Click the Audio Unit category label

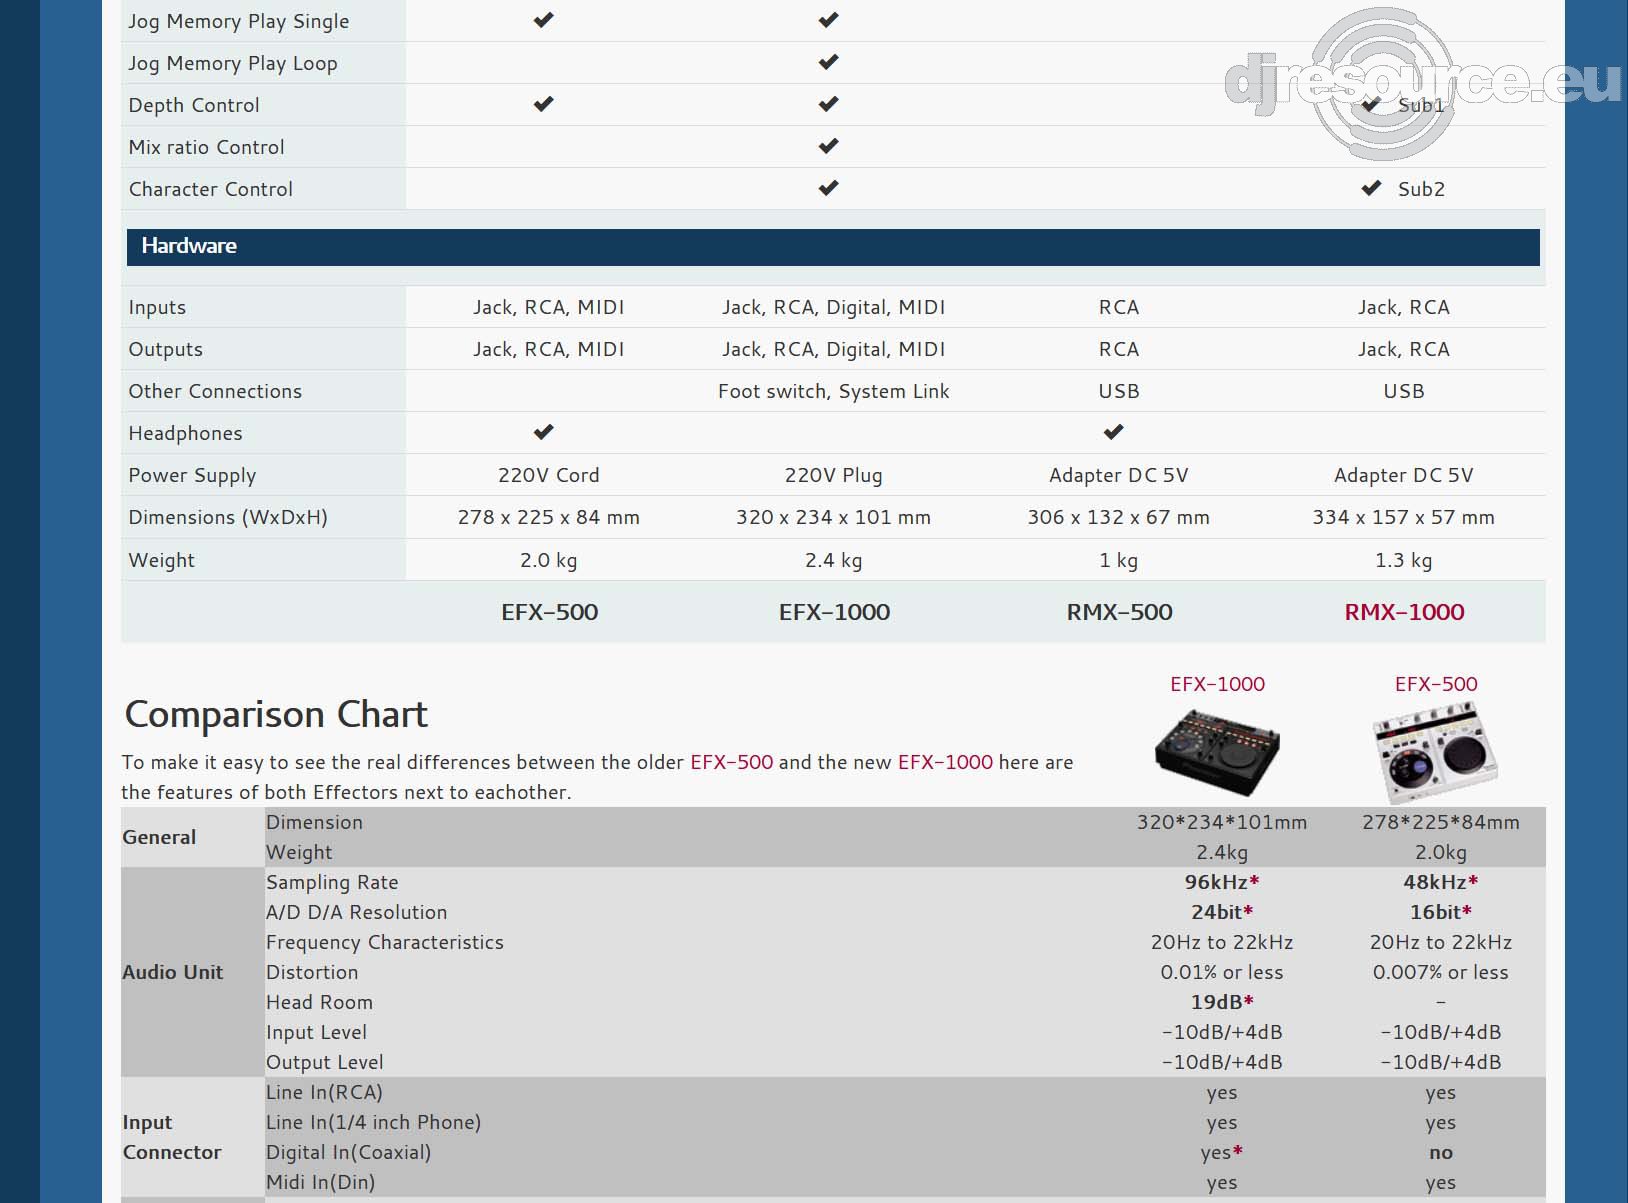click(173, 972)
